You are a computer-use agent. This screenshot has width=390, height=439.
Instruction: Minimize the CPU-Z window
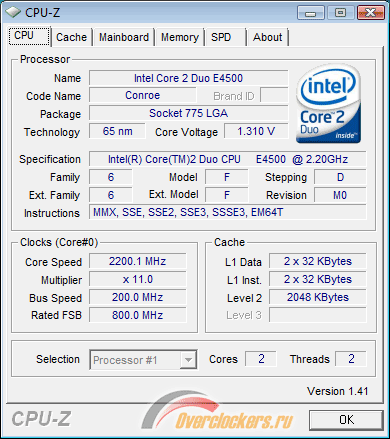310,13
